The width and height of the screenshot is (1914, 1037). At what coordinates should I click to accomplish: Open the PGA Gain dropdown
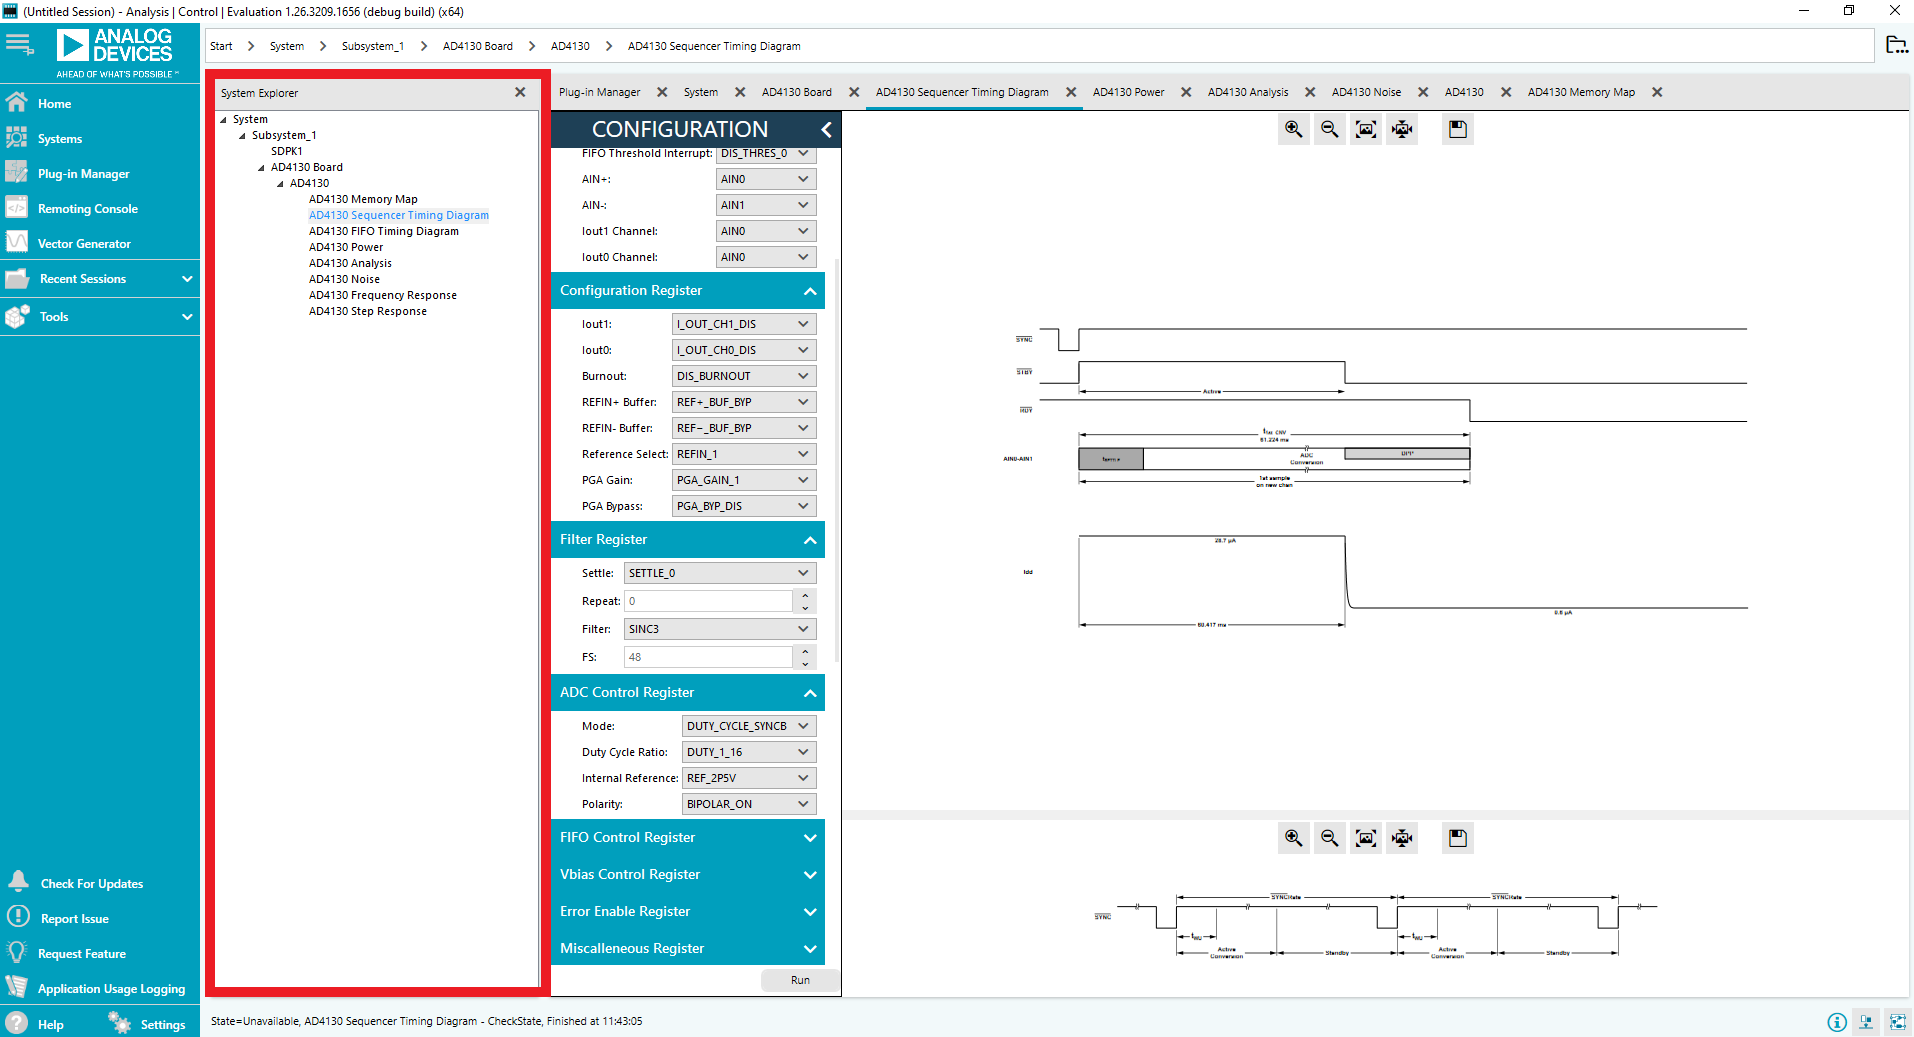coord(744,480)
